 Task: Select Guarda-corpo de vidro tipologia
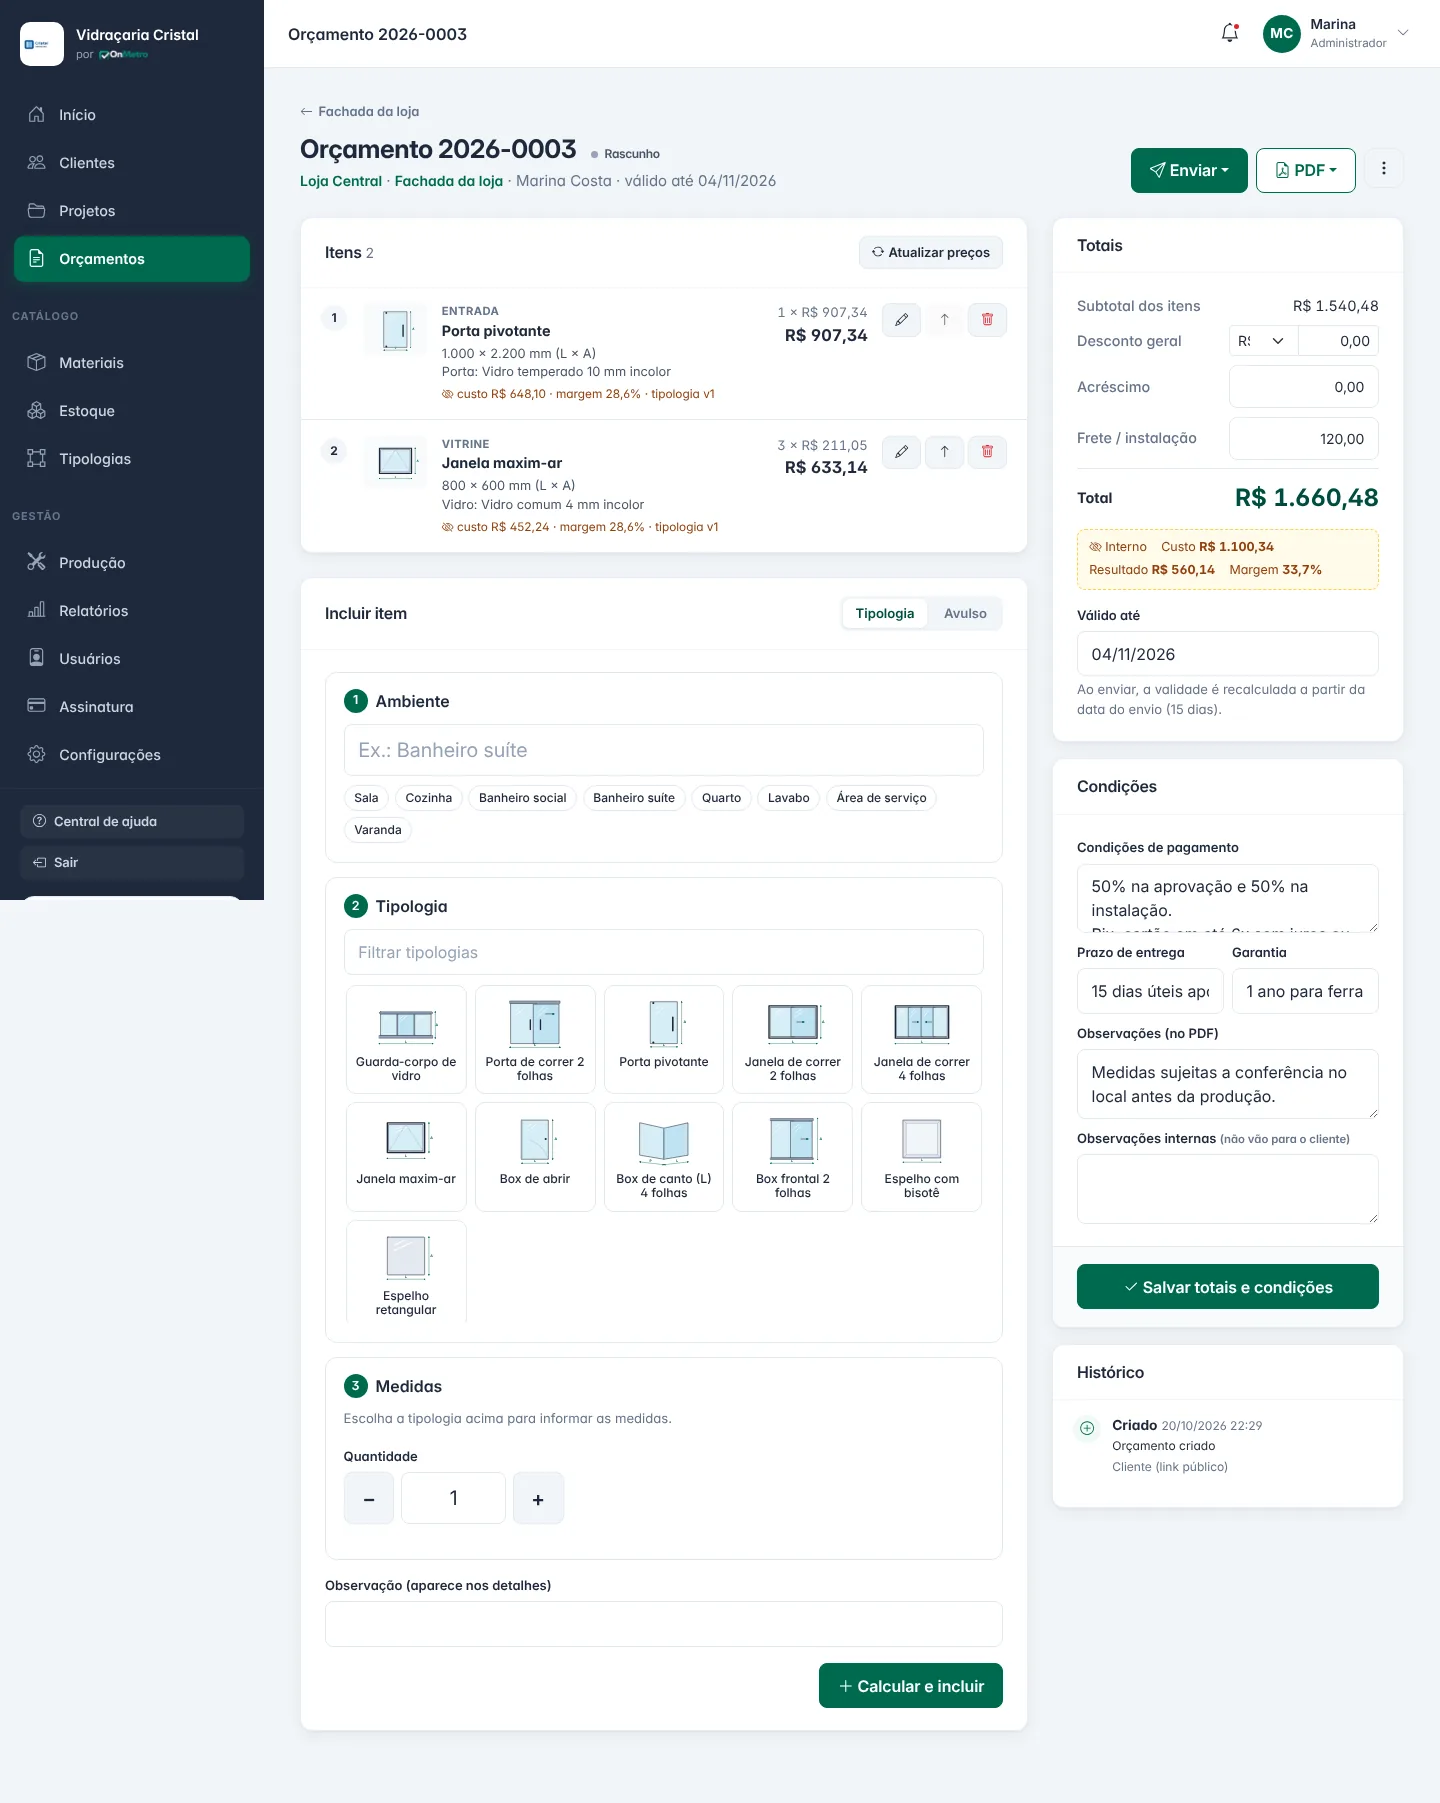[406, 1040]
